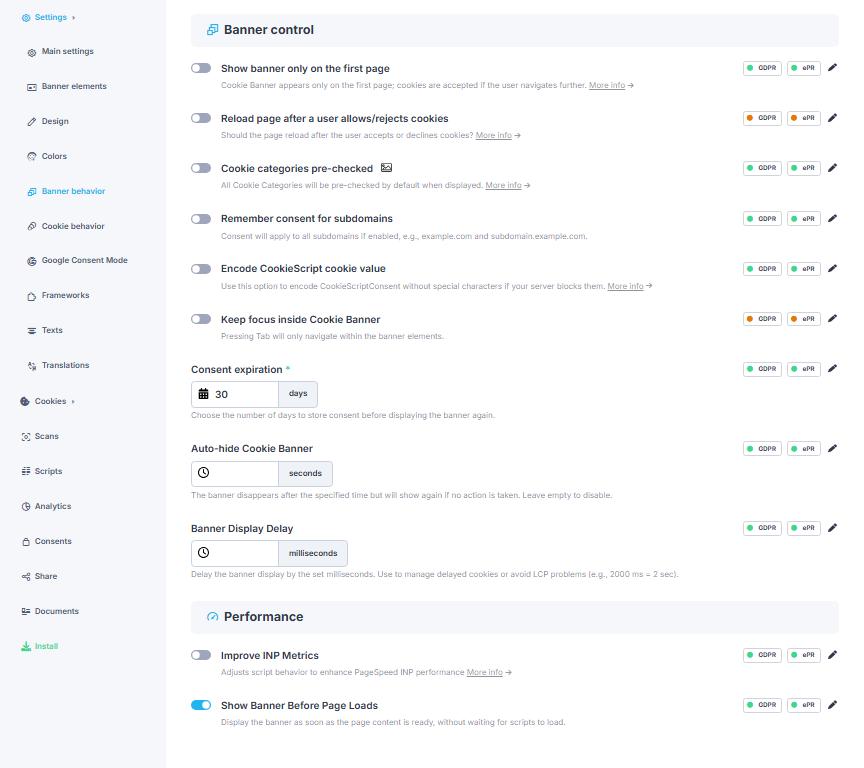Click the Settings gear icon in sidebar
The image size is (864, 768).
(26, 18)
